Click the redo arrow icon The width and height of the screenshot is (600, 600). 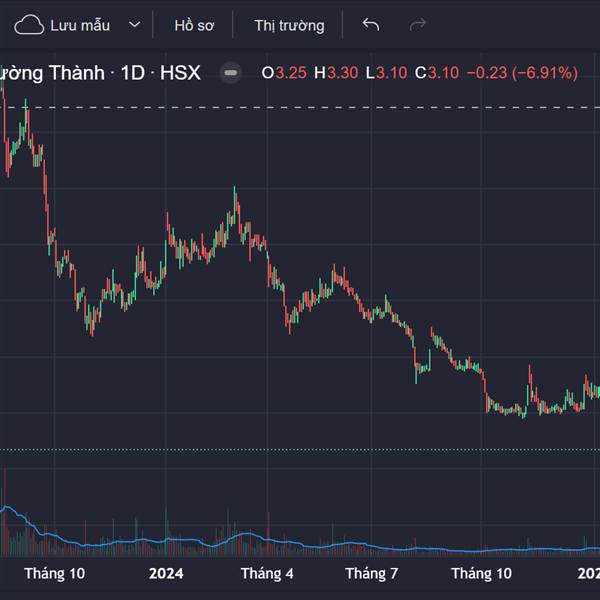pos(417,25)
